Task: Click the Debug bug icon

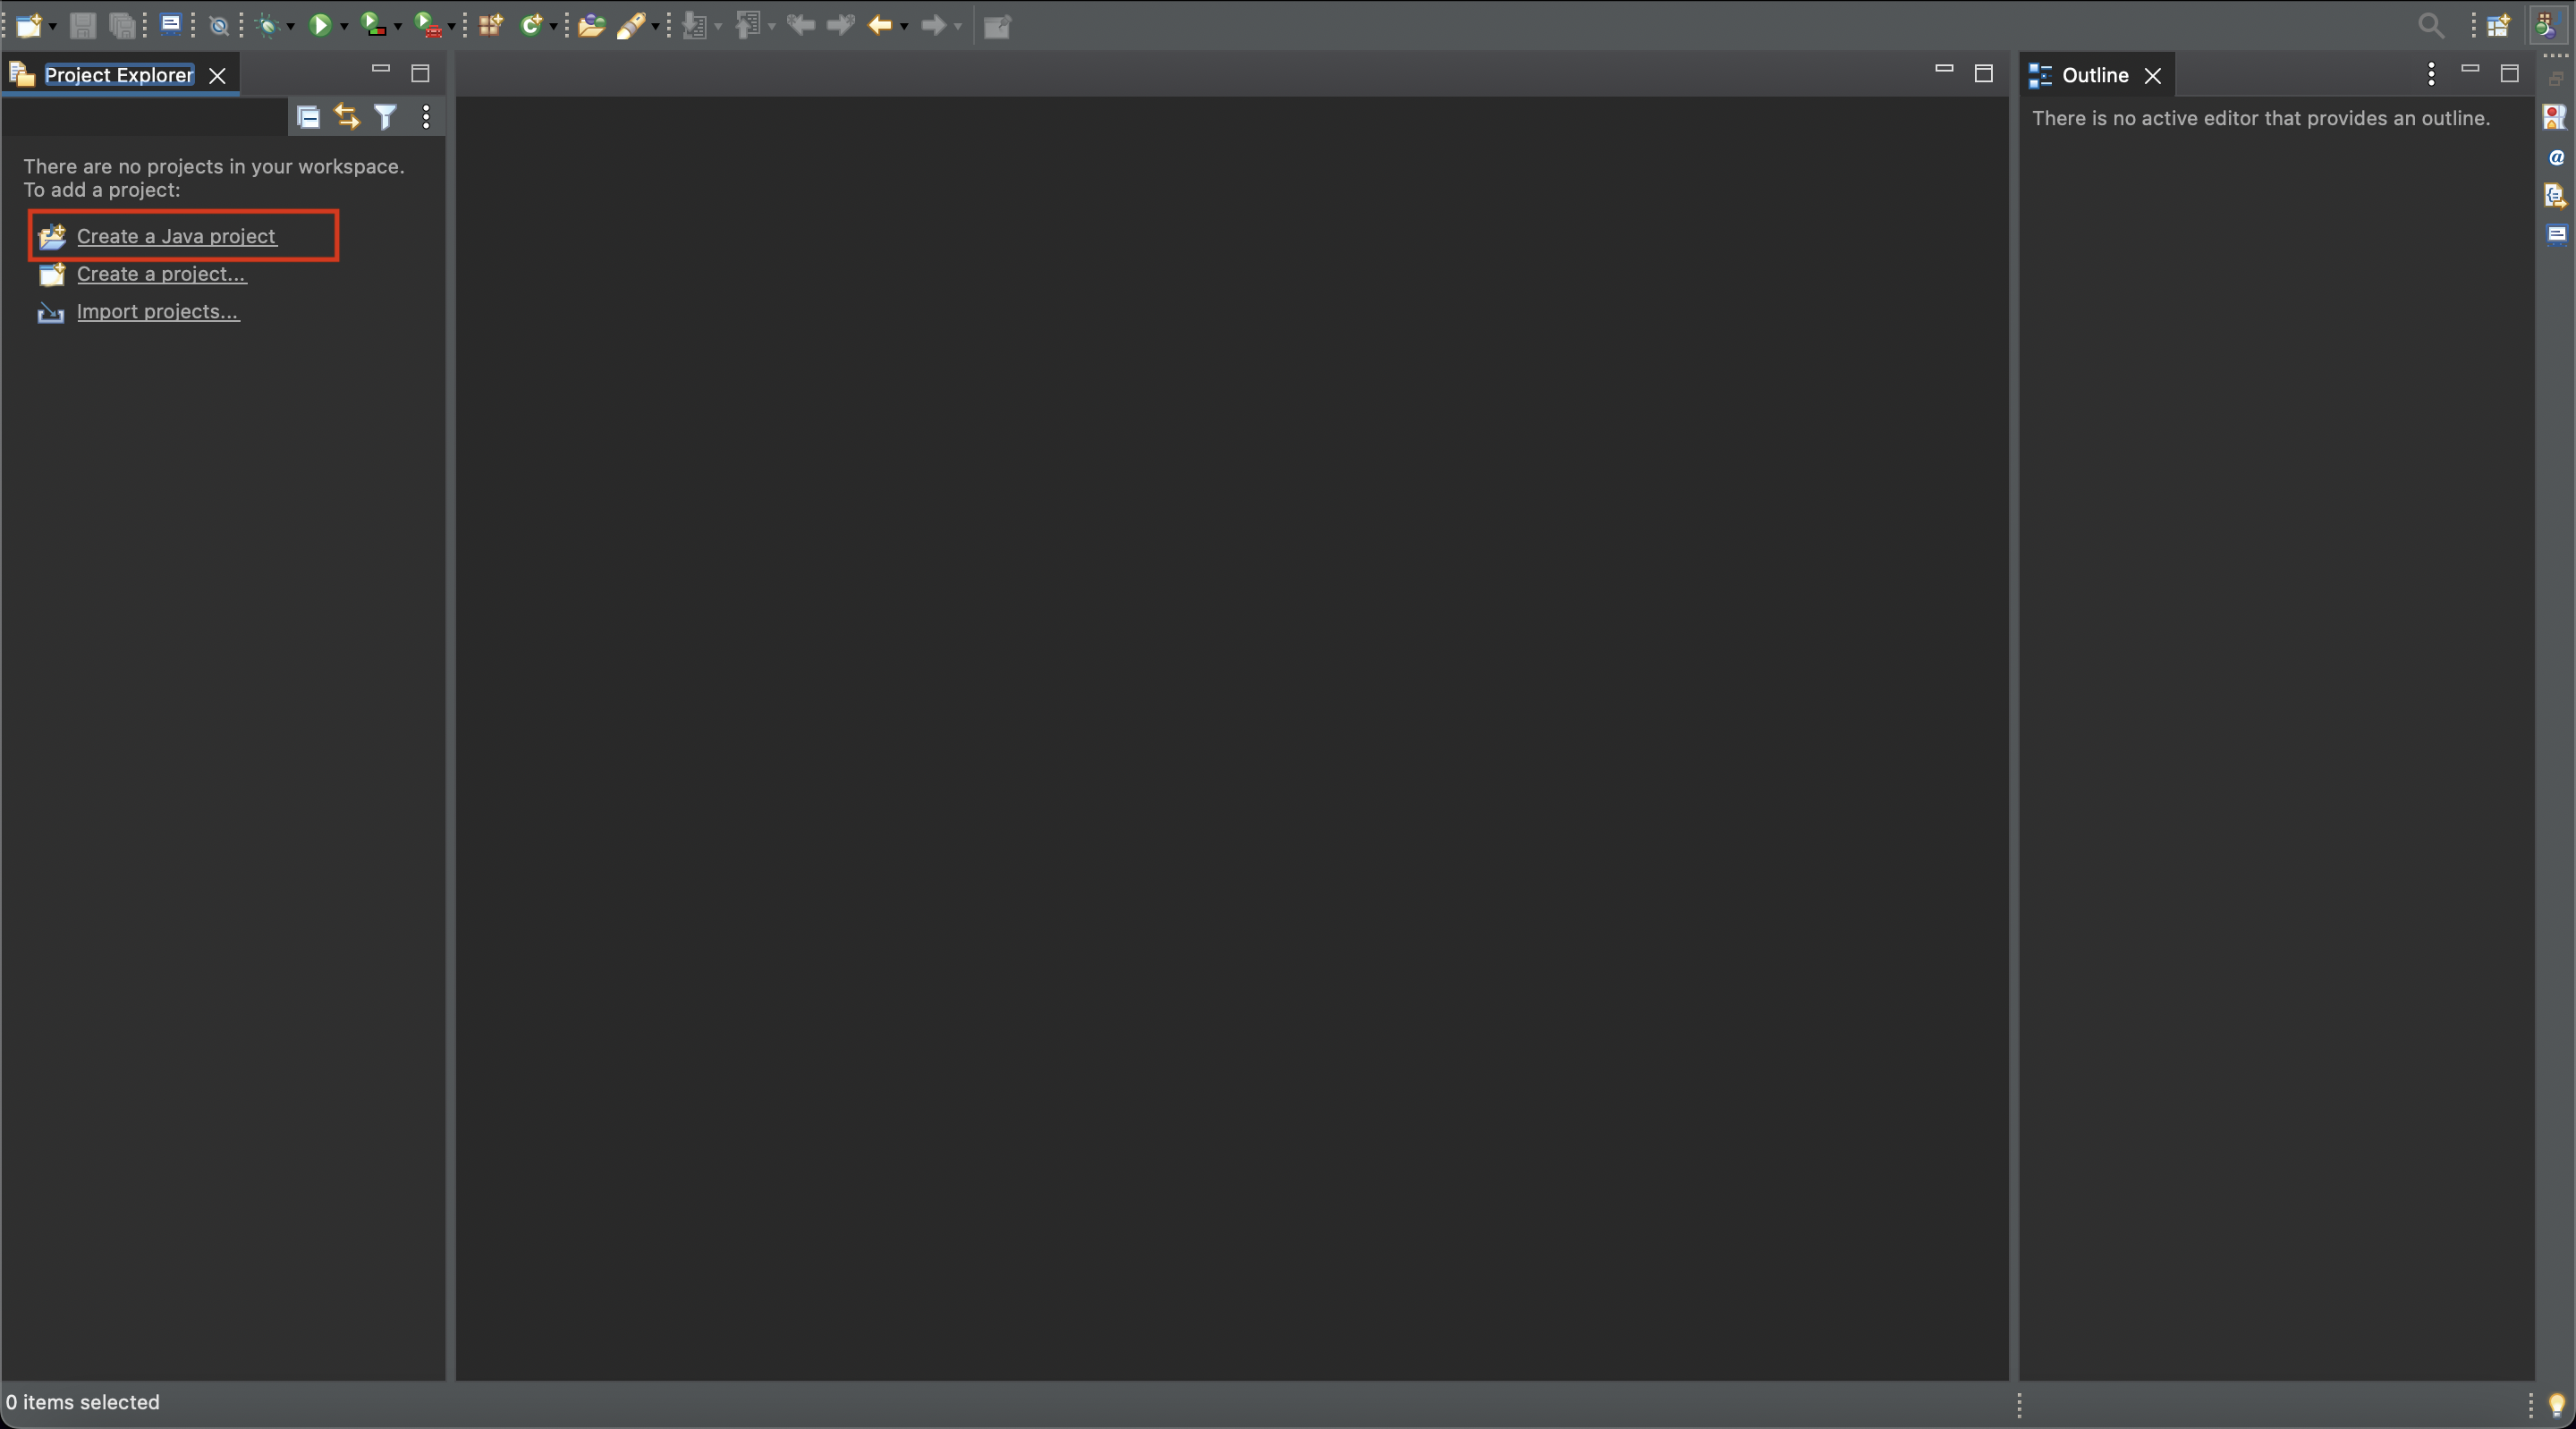Action: [x=267, y=26]
